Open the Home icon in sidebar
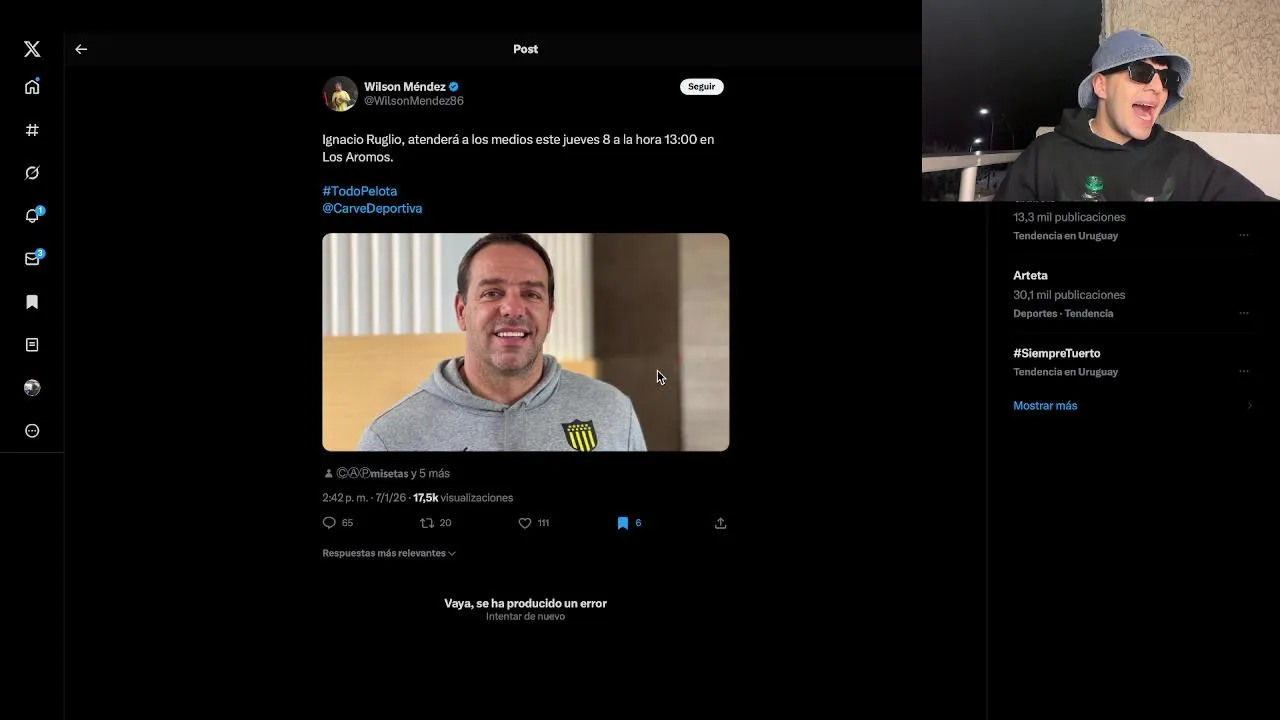 32,87
